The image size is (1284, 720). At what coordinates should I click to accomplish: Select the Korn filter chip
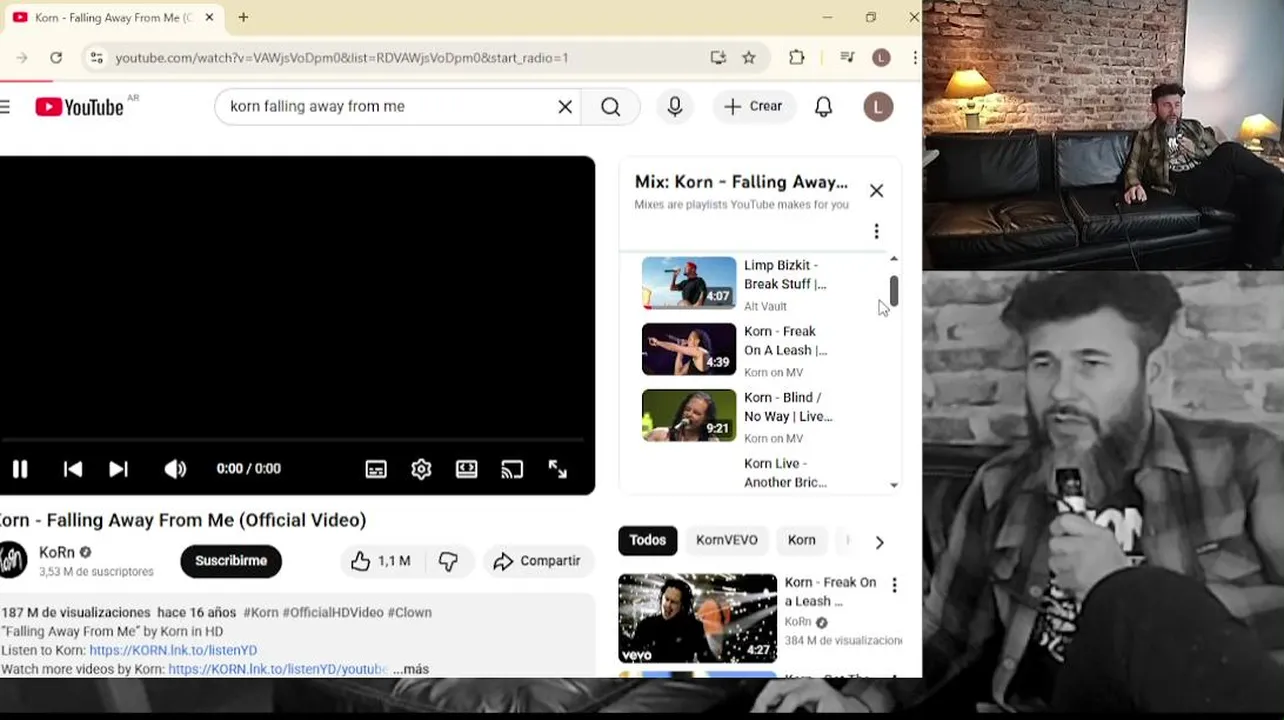click(x=801, y=540)
